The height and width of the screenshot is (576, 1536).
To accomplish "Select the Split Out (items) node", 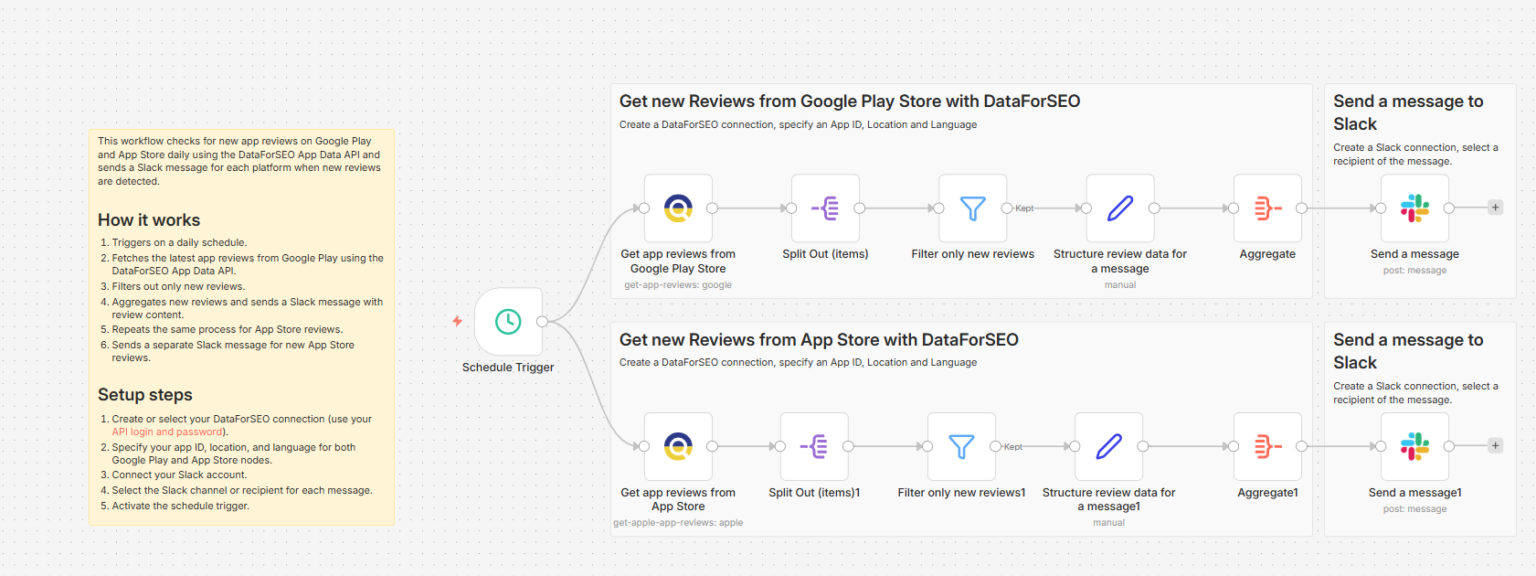I will point(825,208).
